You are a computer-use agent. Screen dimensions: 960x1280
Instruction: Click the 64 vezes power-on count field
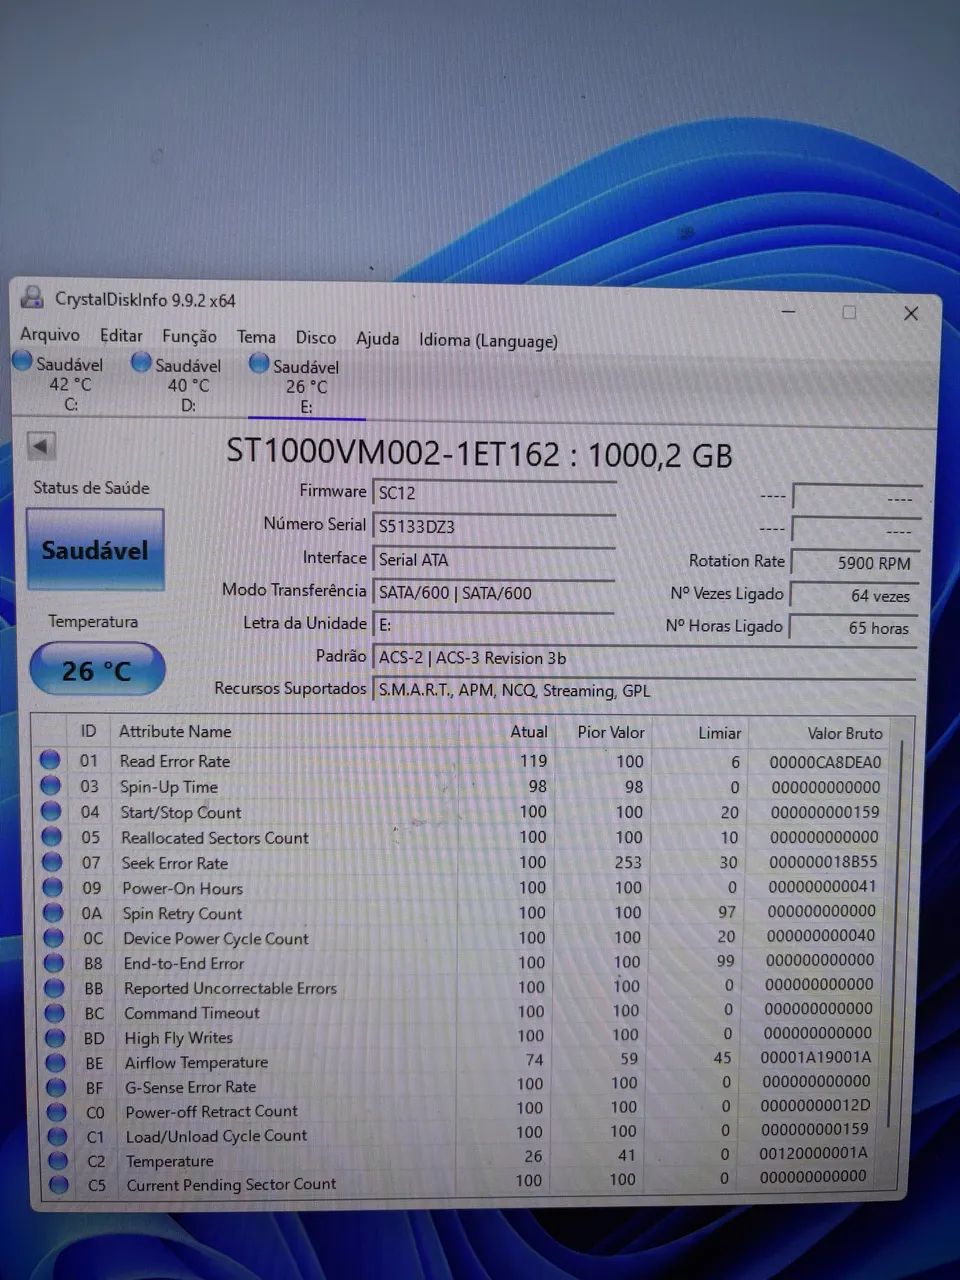[x=854, y=595]
